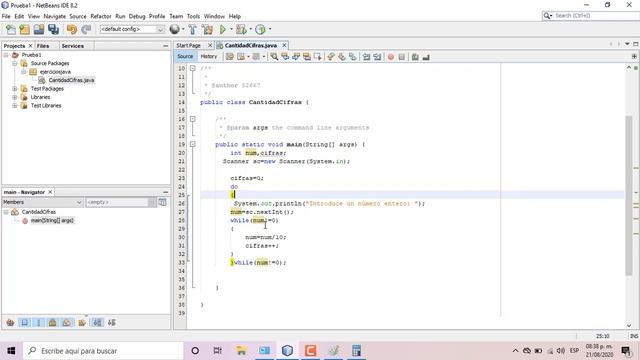Click the Save All toolbar icon
This screenshot has height=360, width=640.
53,29
